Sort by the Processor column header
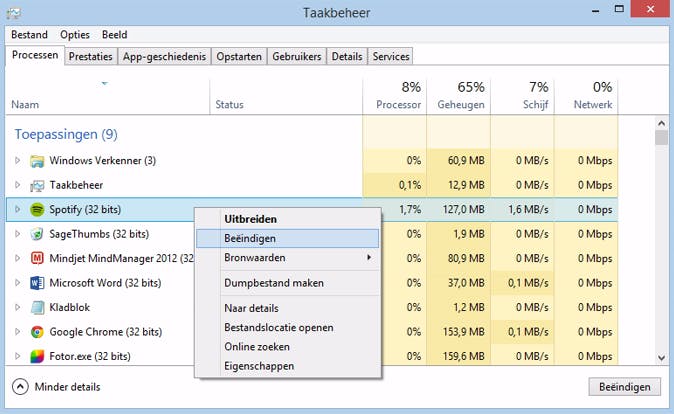This screenshot has width=674, height=414. [395, 97]
